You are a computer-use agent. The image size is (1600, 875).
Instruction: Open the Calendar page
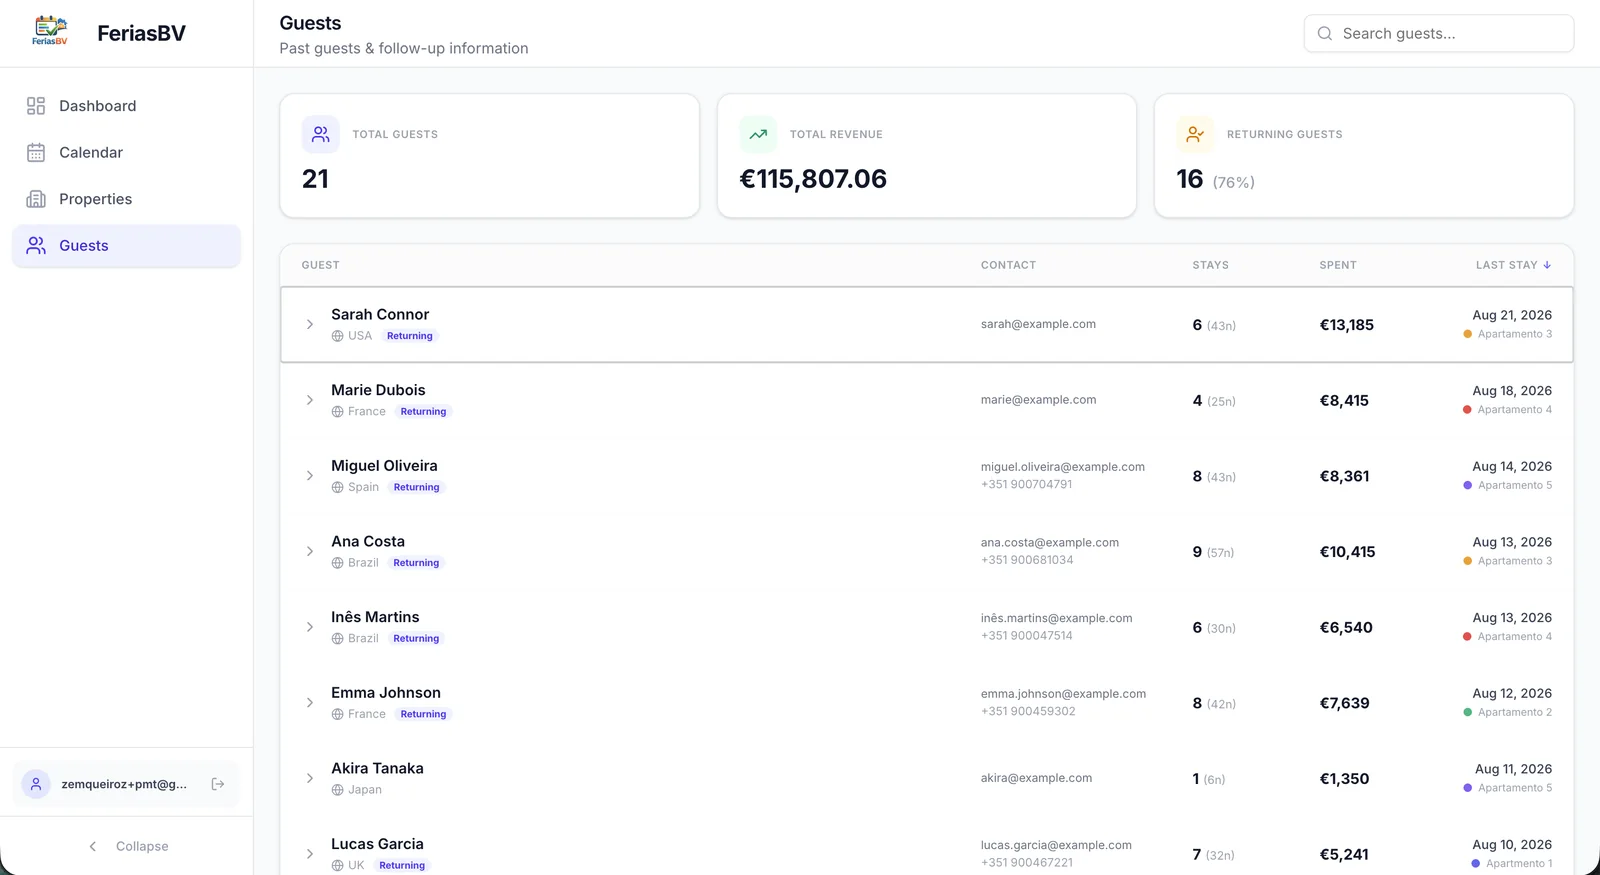126,152
